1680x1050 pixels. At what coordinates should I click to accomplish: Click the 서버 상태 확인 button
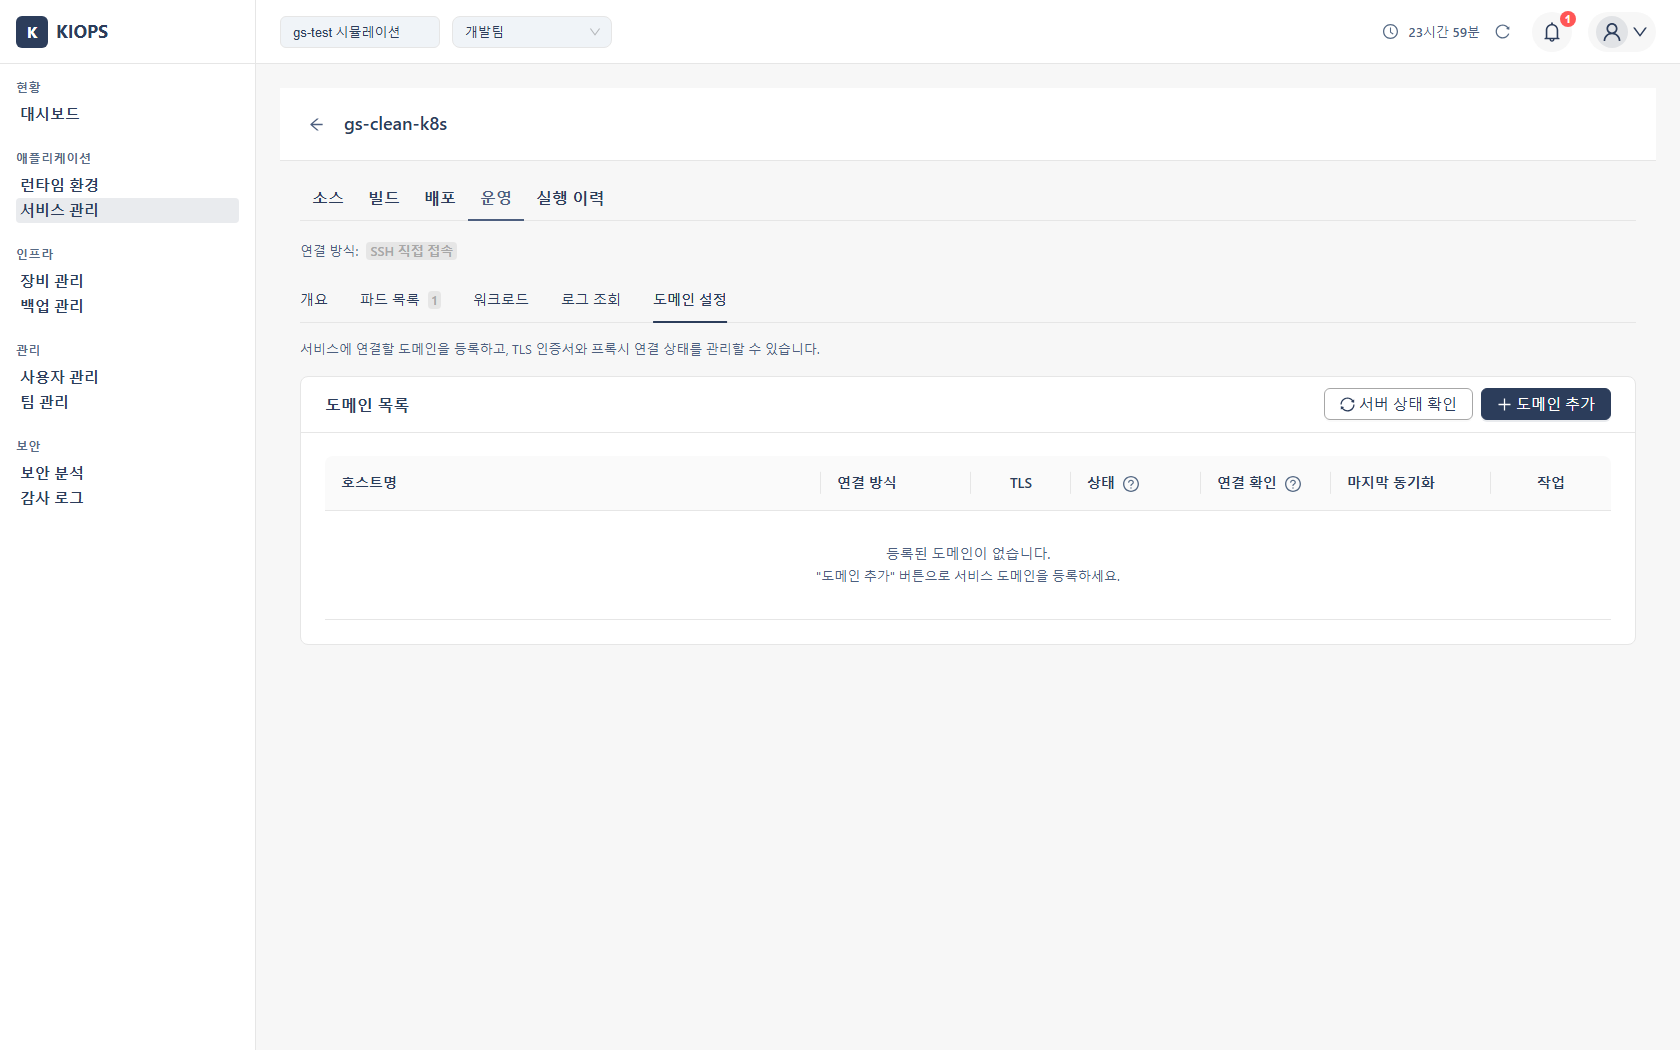tap(1398, 404)
